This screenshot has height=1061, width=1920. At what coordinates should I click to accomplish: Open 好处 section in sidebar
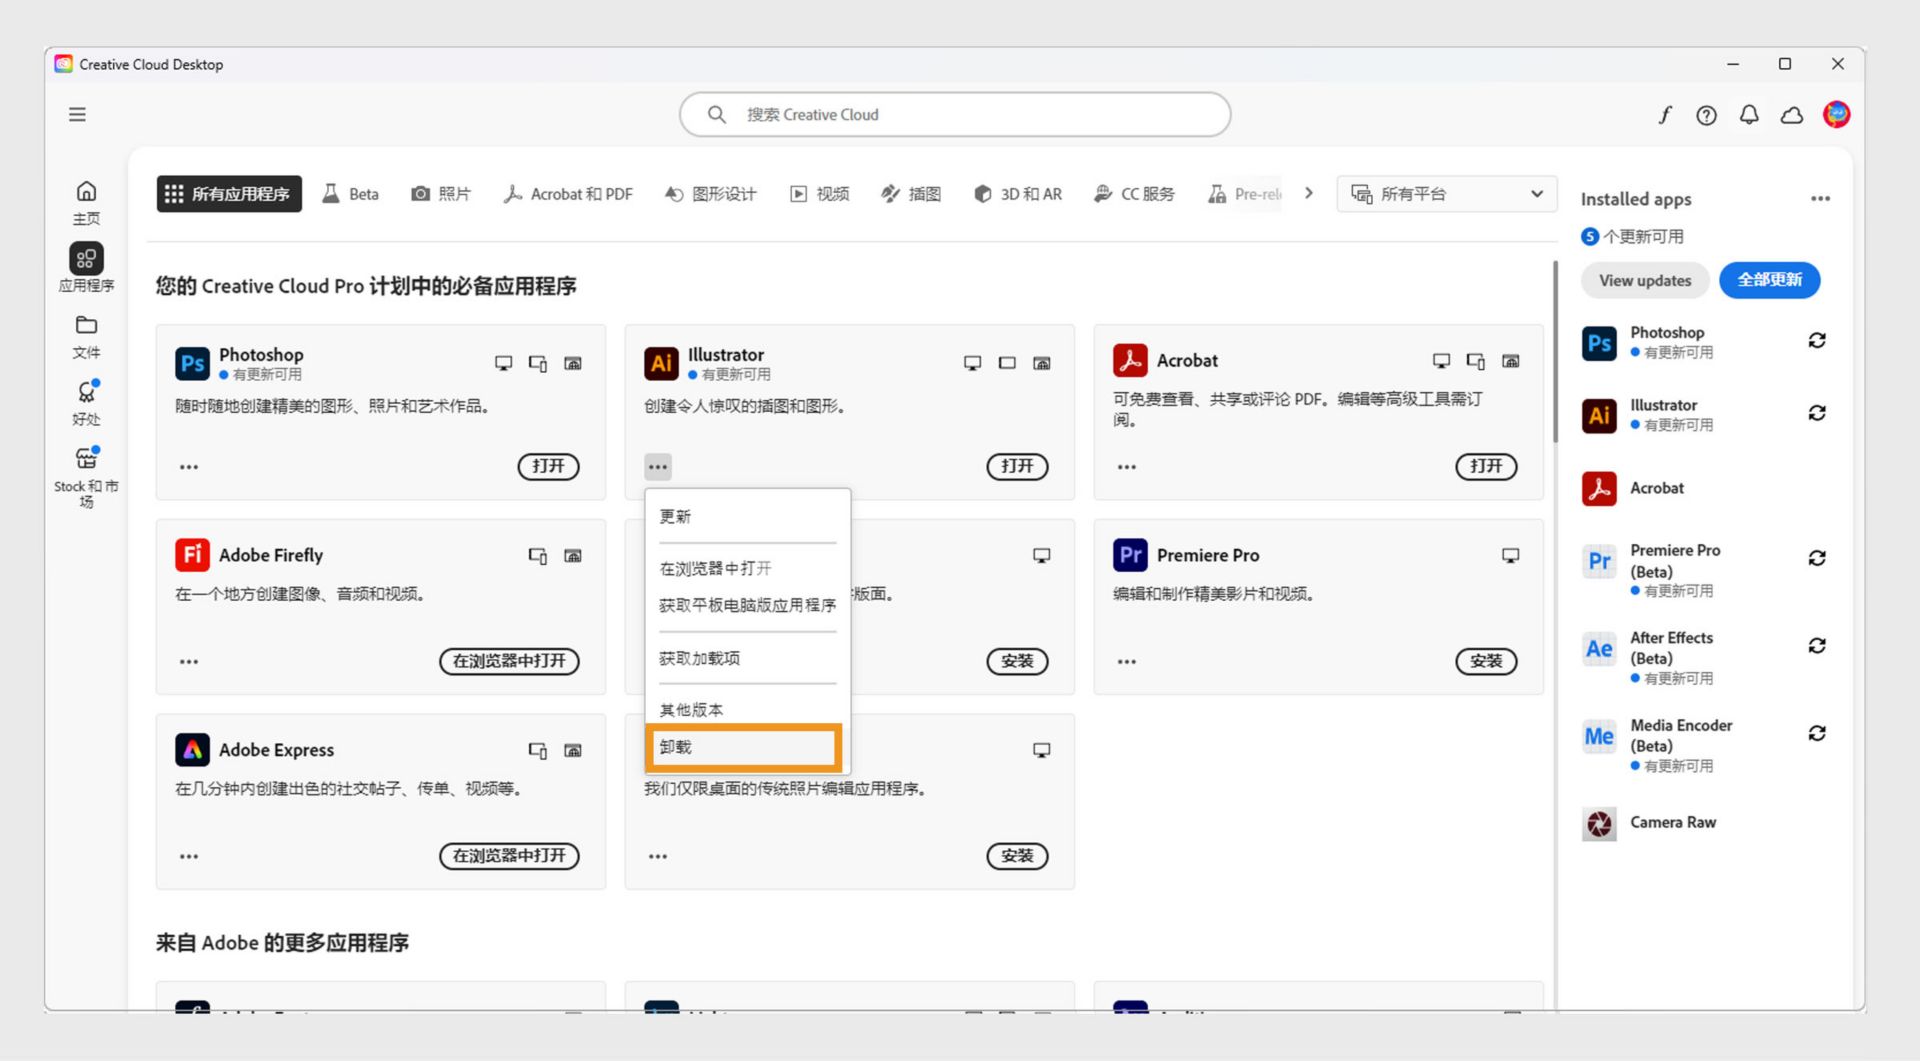pyautogui.click(x=87, y=403)
